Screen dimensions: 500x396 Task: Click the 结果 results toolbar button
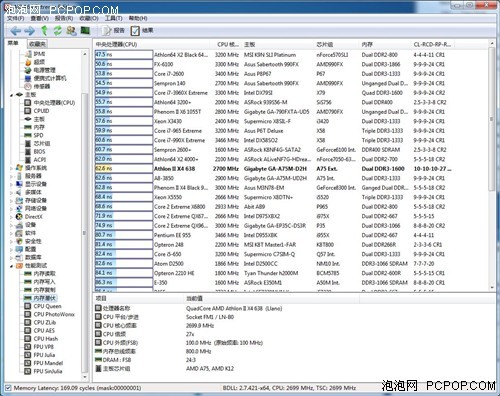tap(142, 31)
